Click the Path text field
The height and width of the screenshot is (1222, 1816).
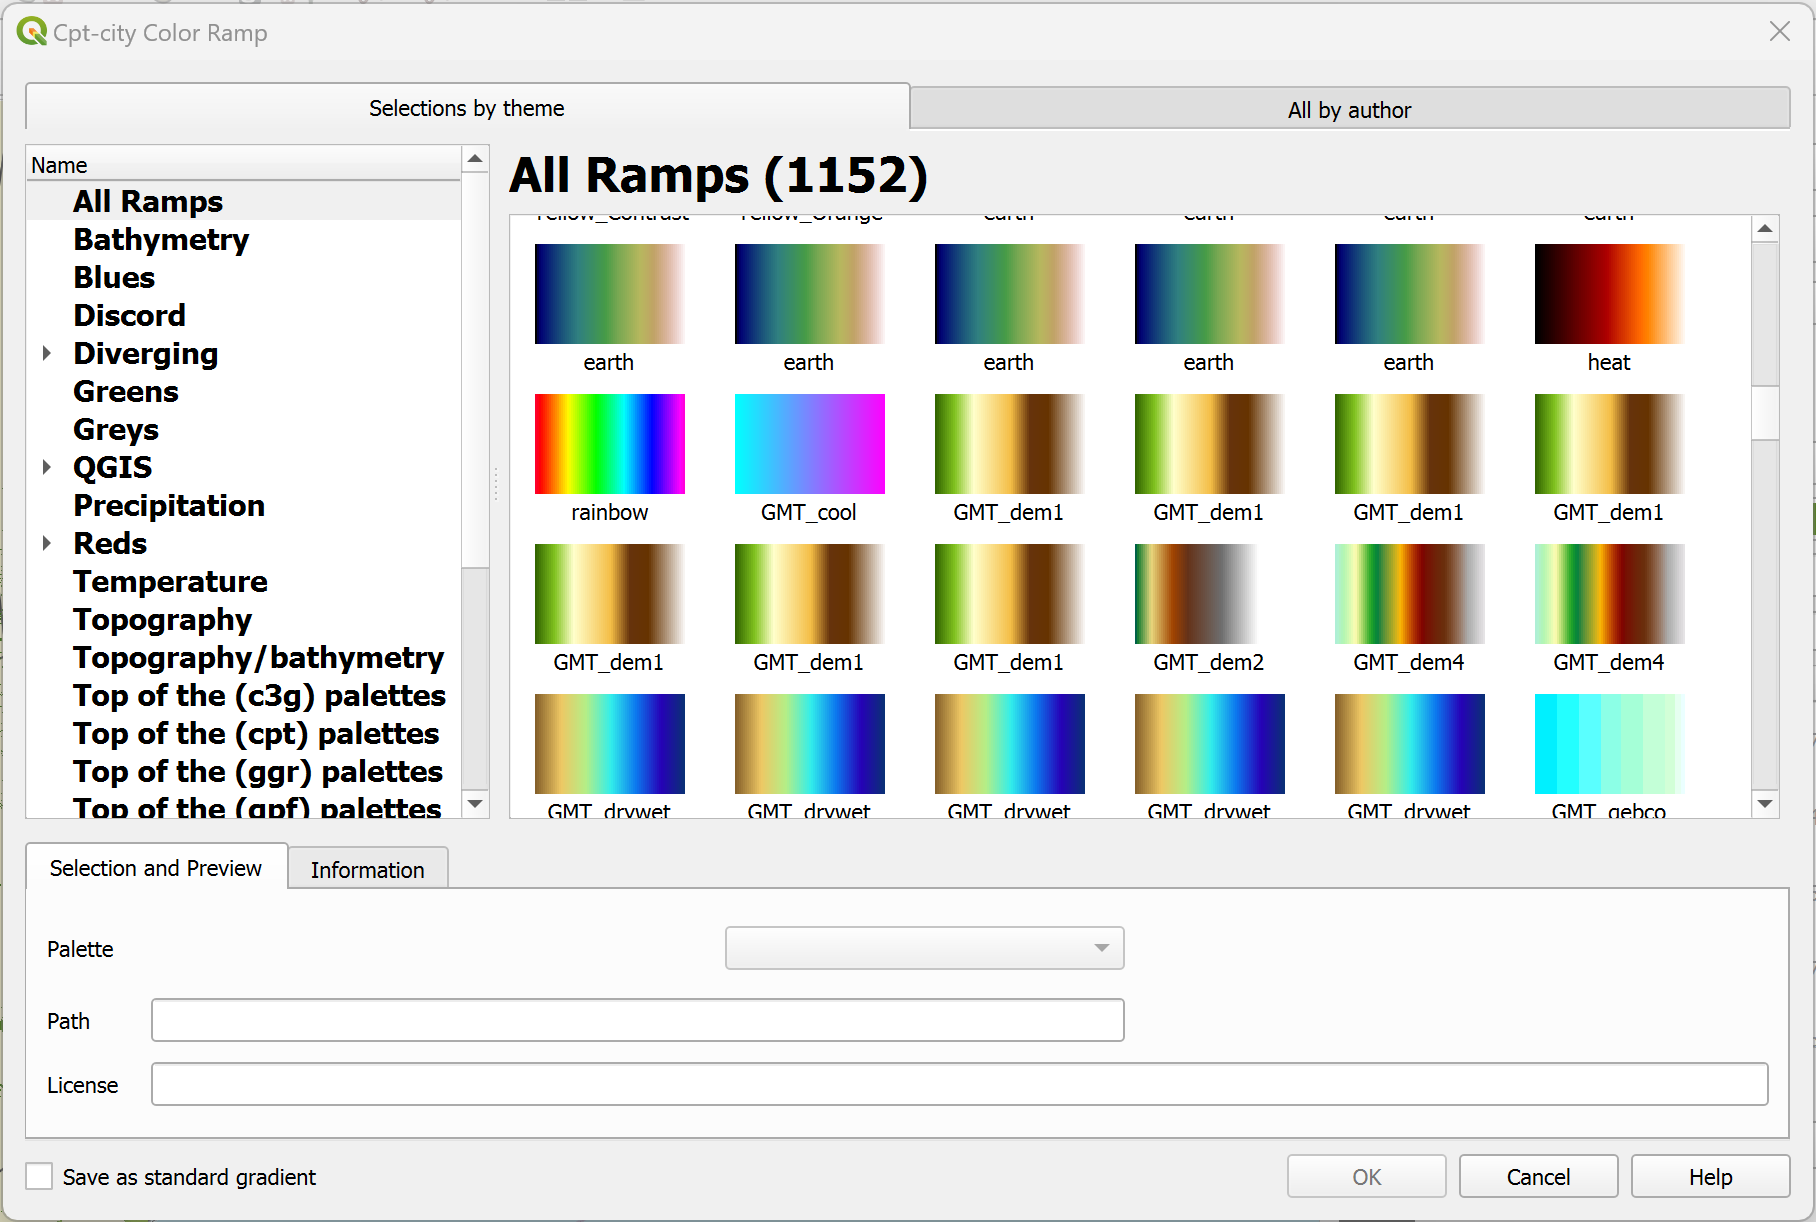[x=637, y=1020]
